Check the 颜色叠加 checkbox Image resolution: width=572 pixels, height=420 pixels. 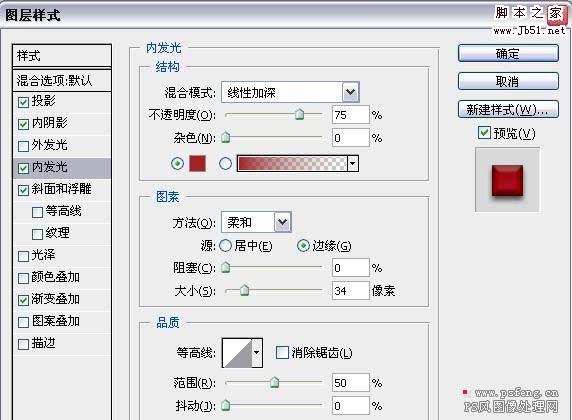pyautogui.click(x=23, y=278)
